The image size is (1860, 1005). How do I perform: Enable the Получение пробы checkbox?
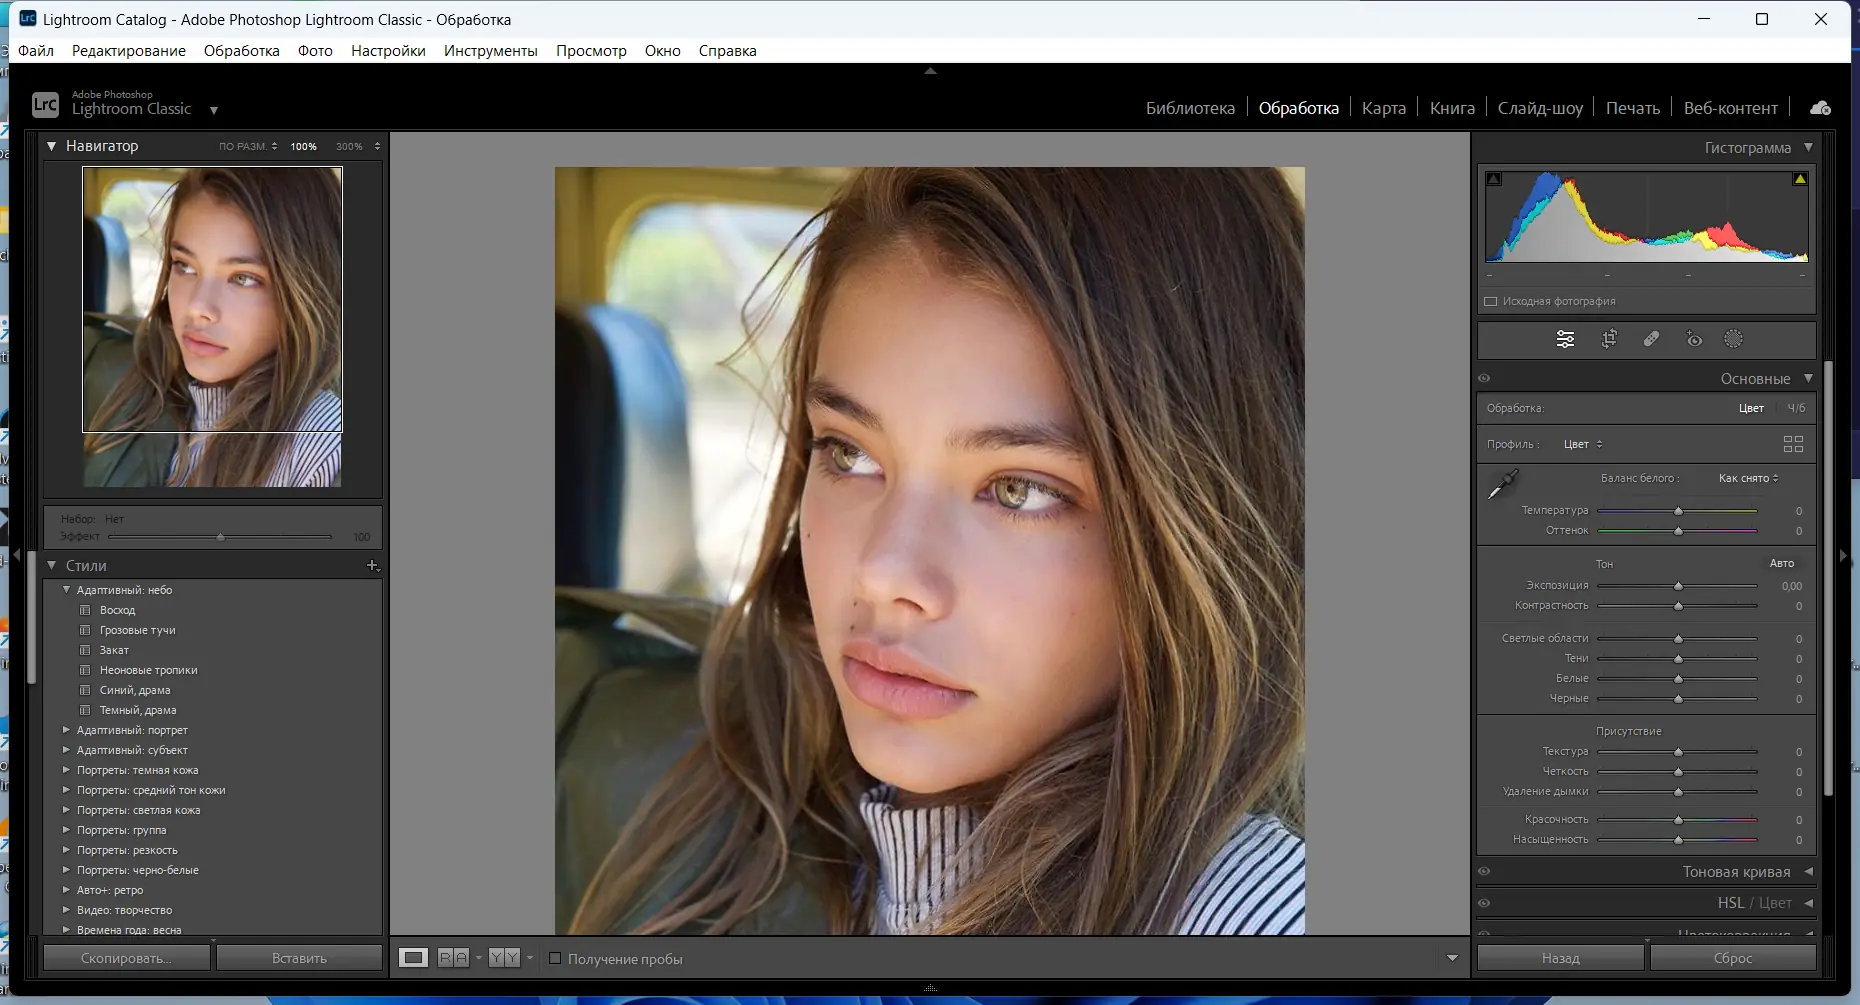coord(555,959)
